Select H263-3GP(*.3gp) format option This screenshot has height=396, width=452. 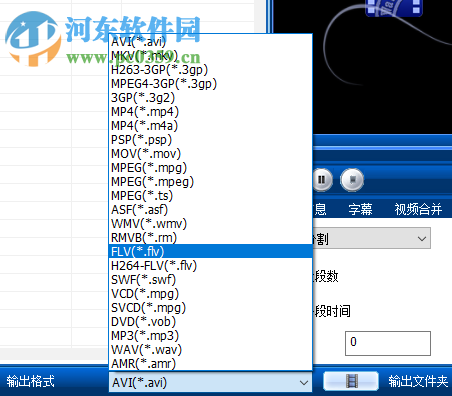210,70
